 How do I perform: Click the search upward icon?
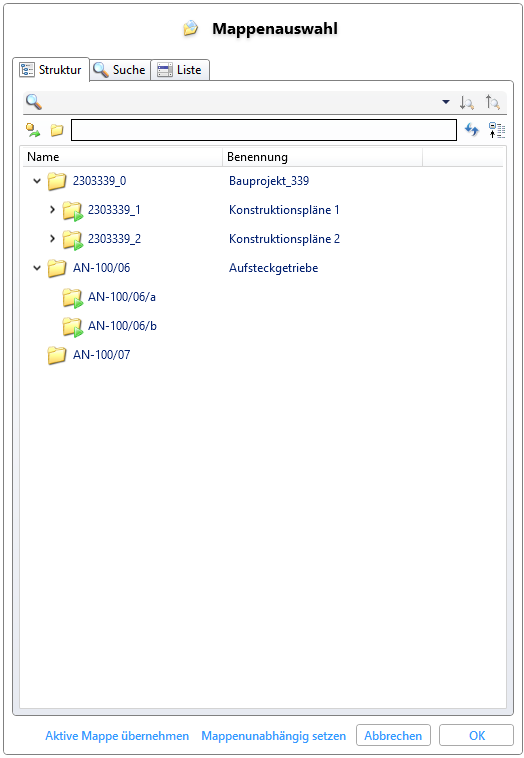point(493,102)
